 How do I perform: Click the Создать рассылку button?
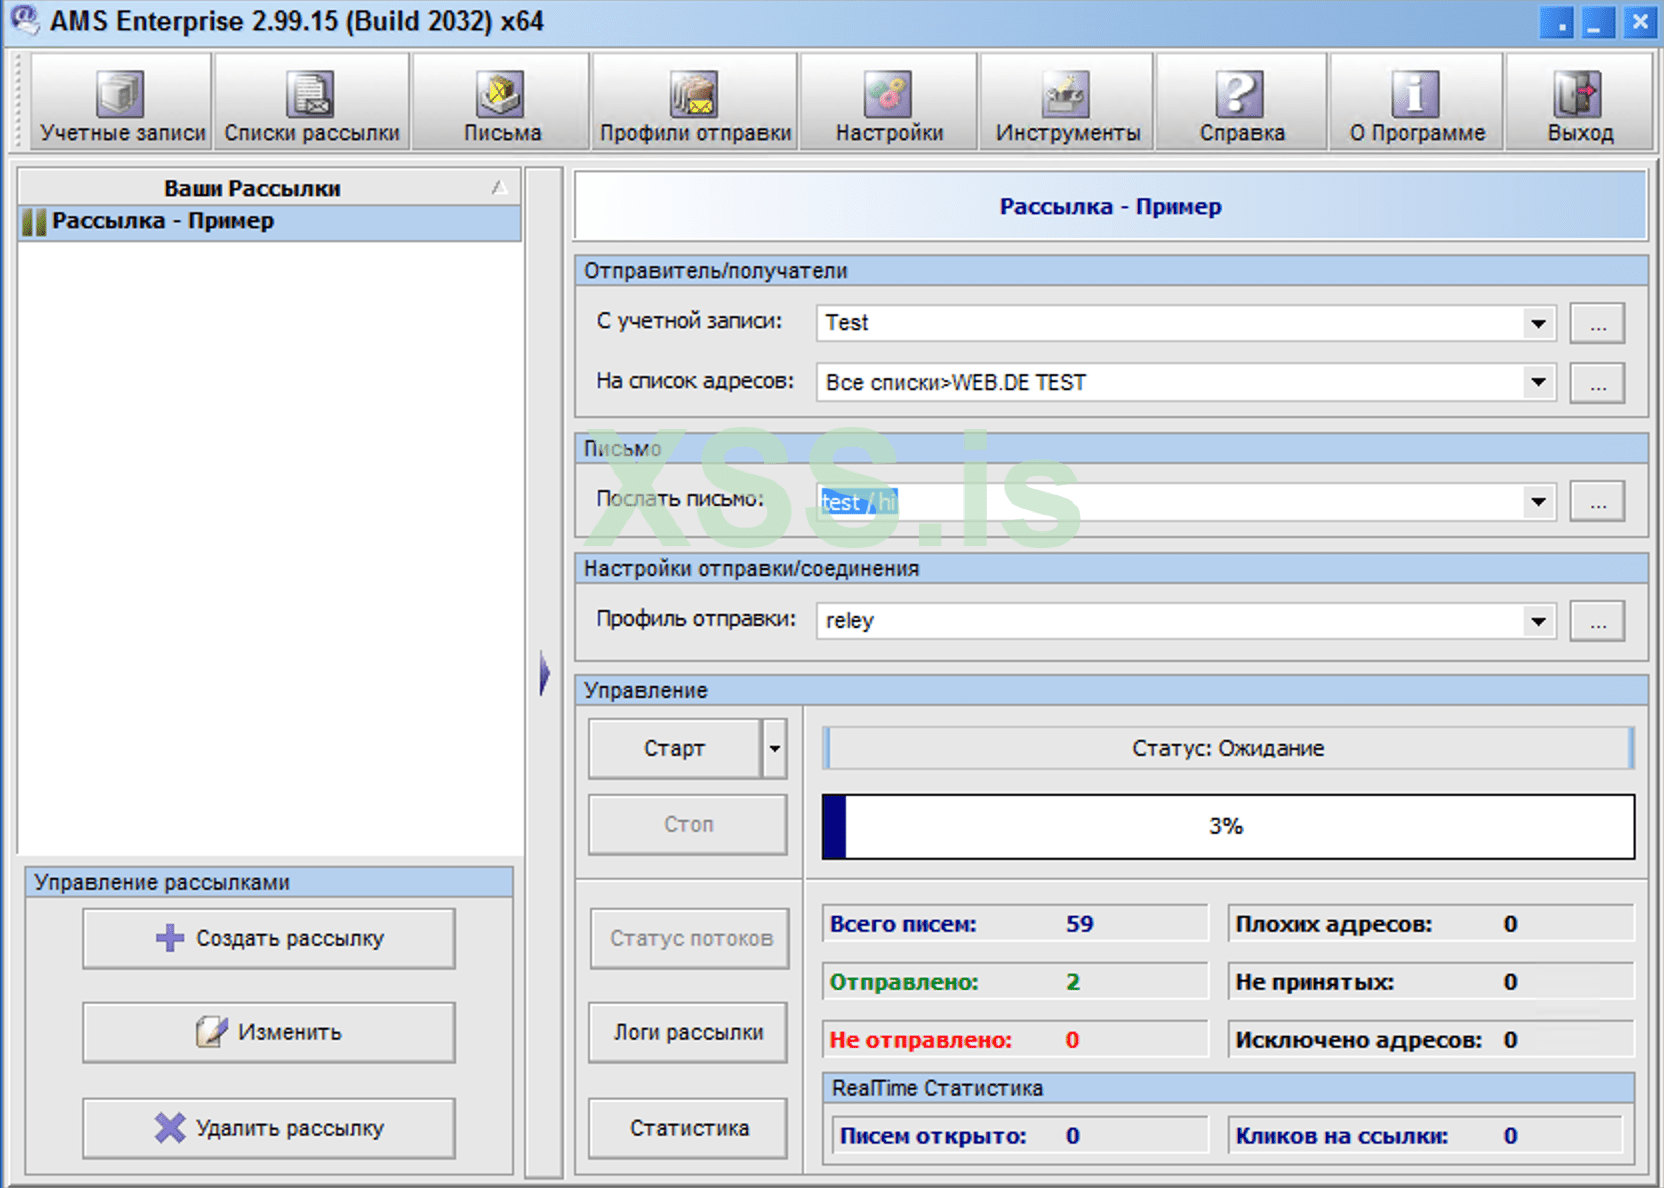(x=269, y=938)
